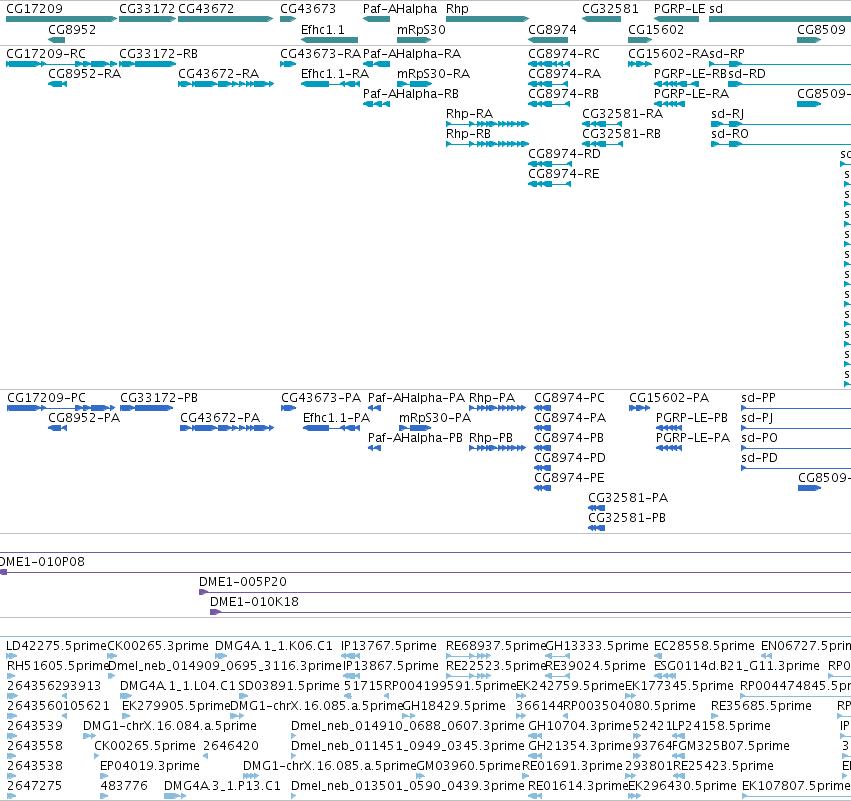Select the mRpS30-PA protein feature
This screenshot has width=851, height=801.
click(415, 428)
